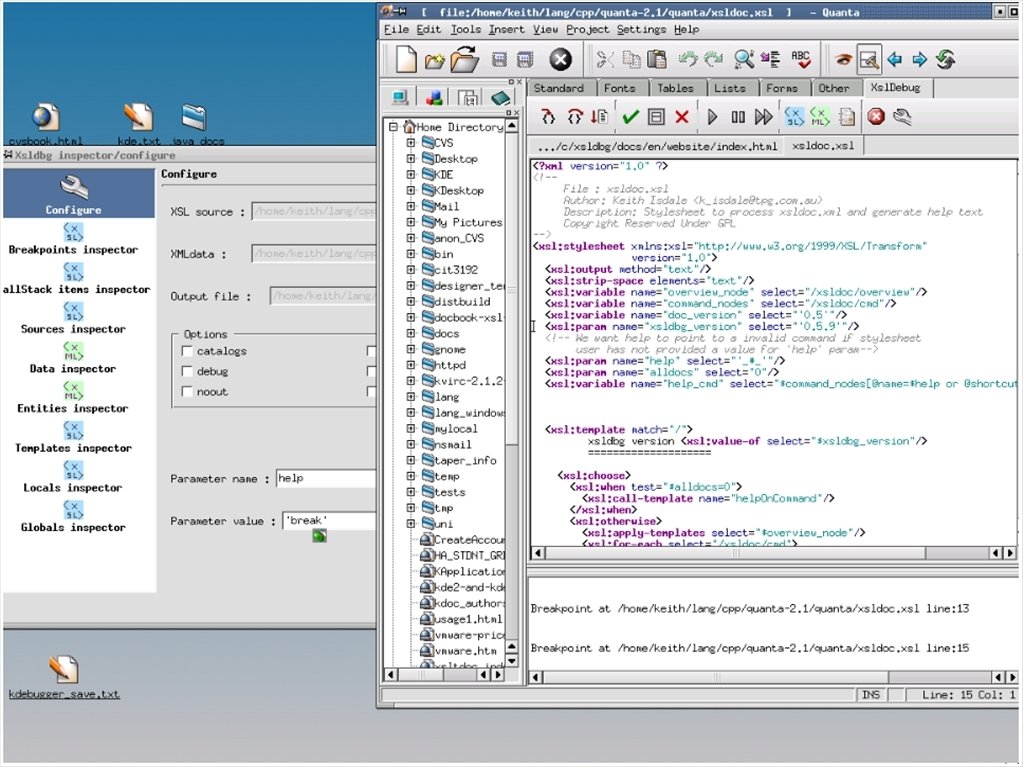The width and height of the screenshot is (1023, 767).
Task: Click the Cut scissors icon
Action: coord(605,59)
